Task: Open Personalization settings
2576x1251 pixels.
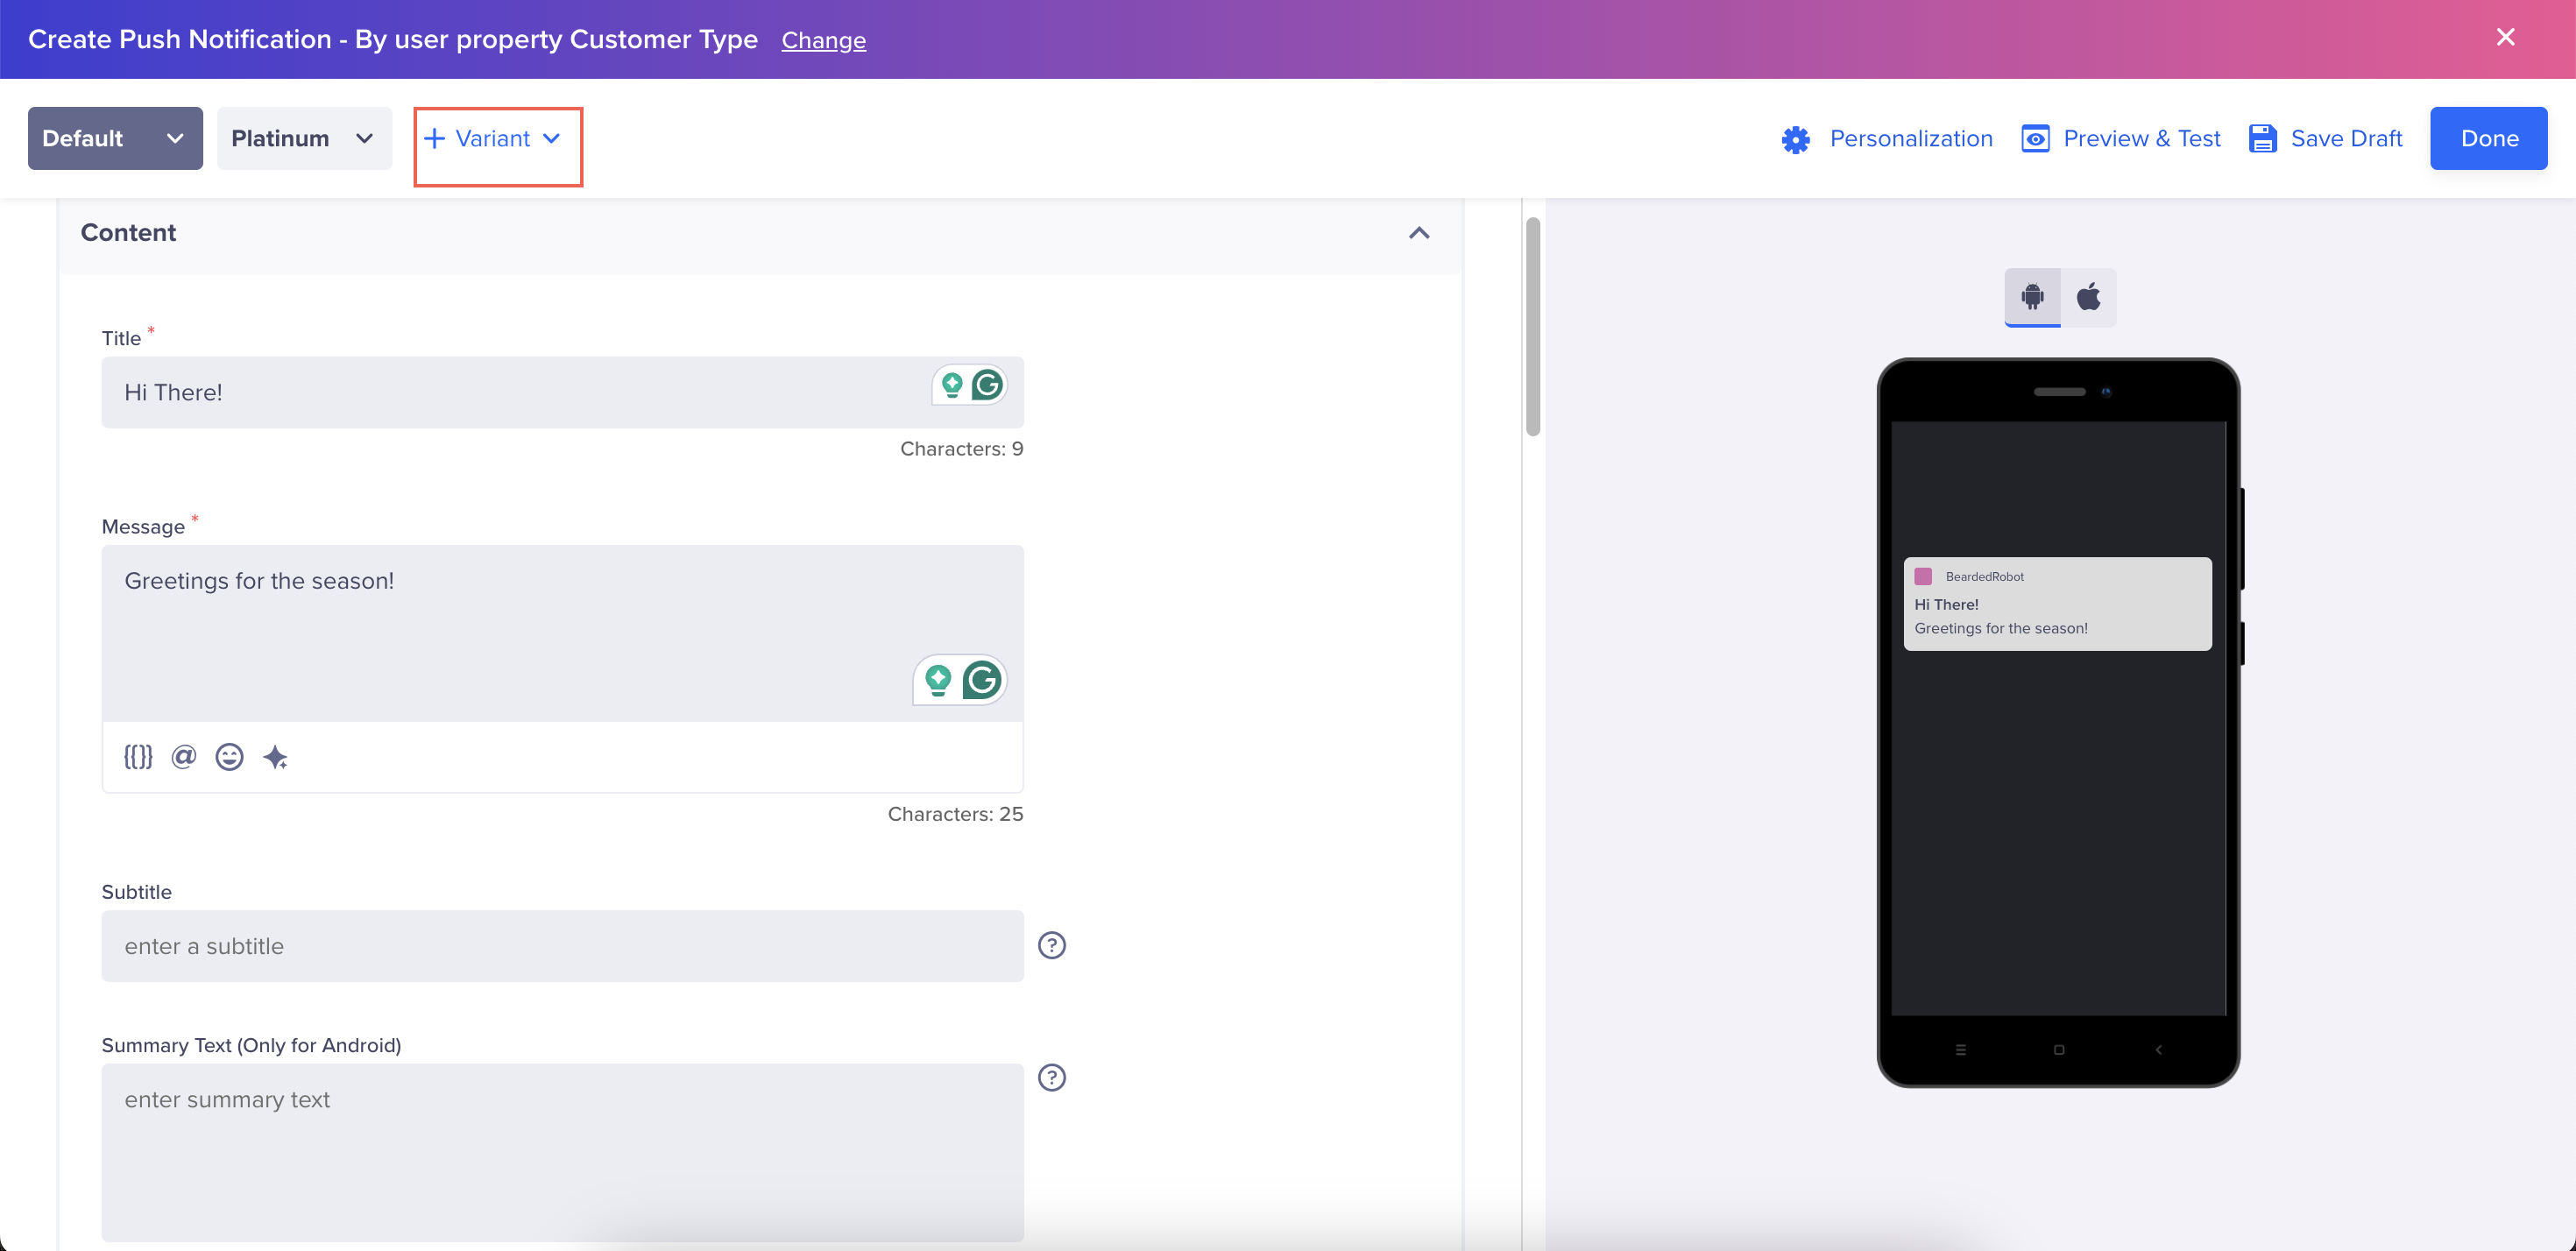Action: click(1887, 138)
